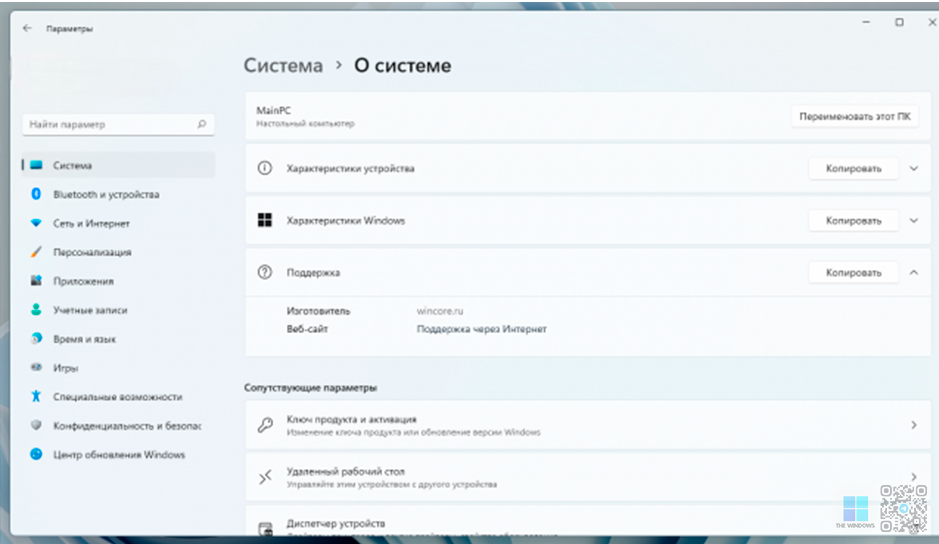The height and width of the screenshot is (544, 939).
Task: Click the wincore.ru manufacturer value
Action: click(x=440, y=311)
